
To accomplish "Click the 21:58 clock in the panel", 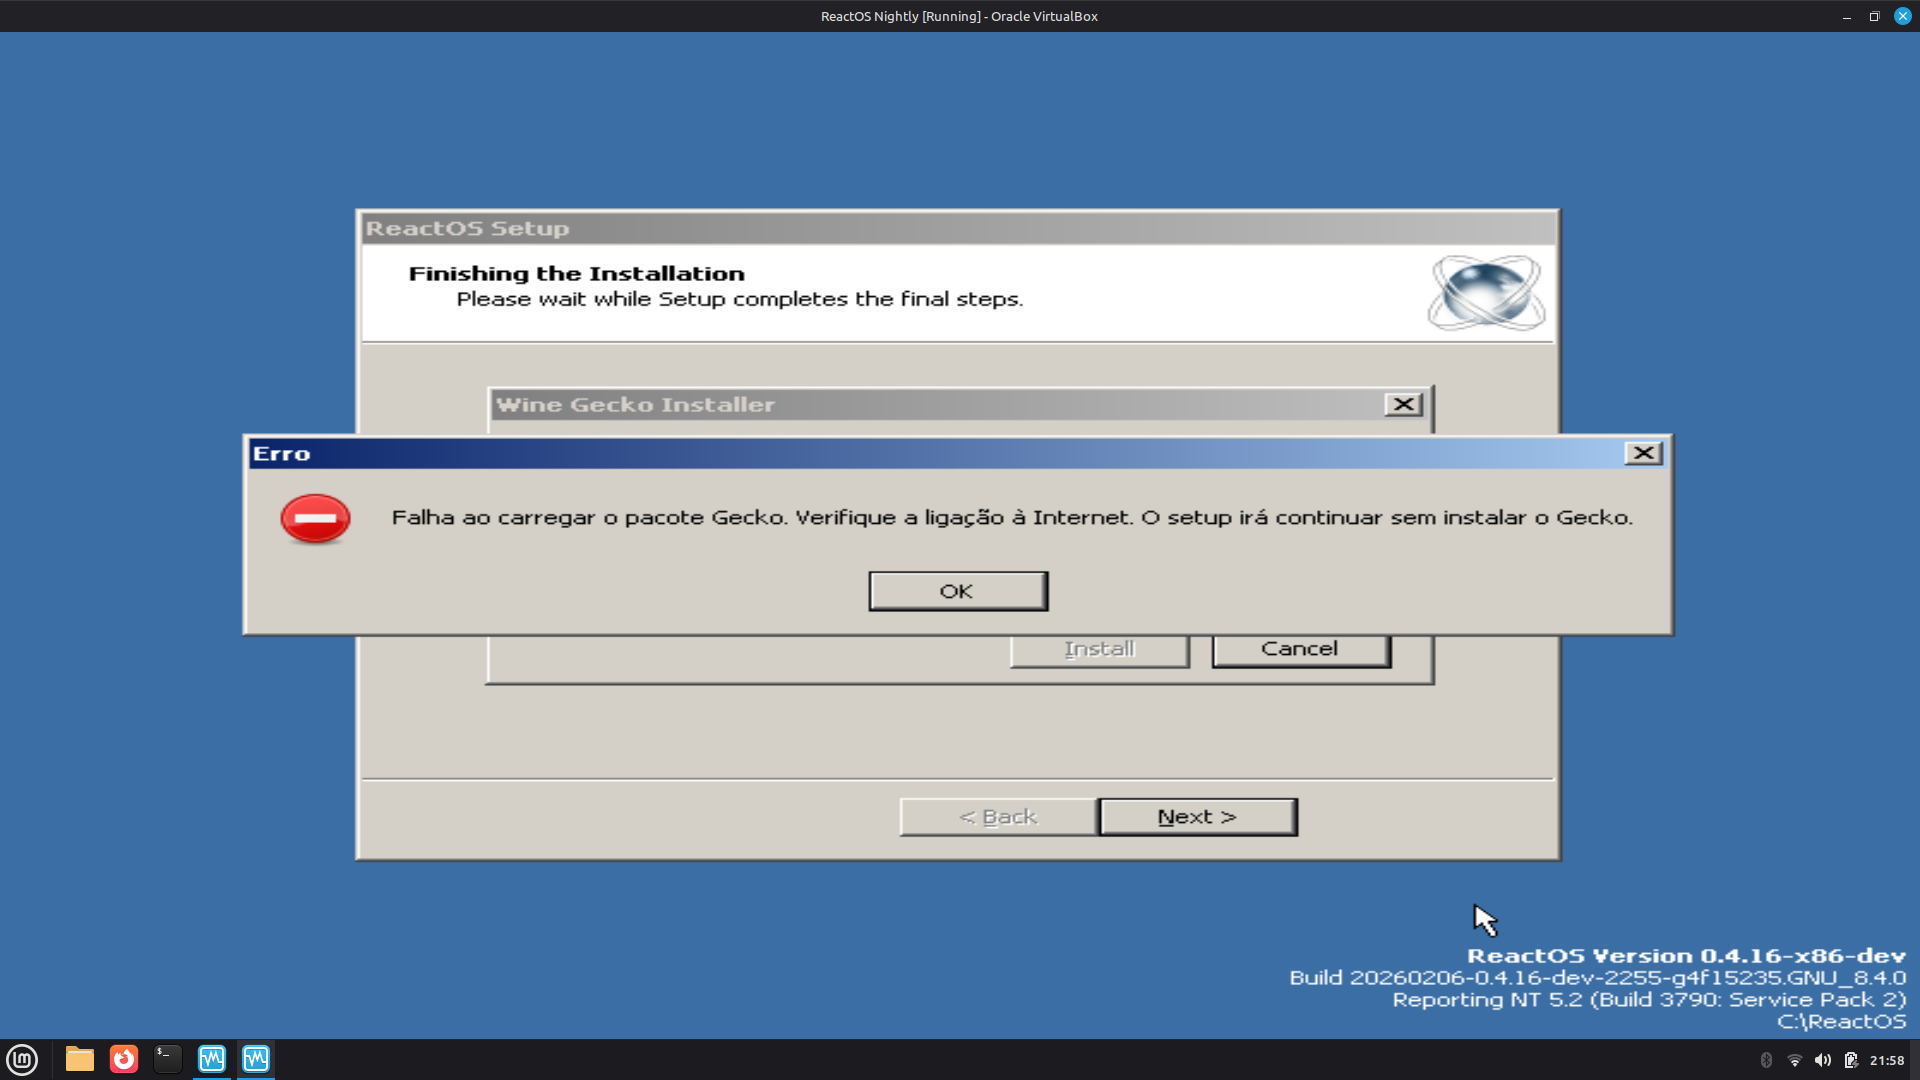I will 1887,1060.
